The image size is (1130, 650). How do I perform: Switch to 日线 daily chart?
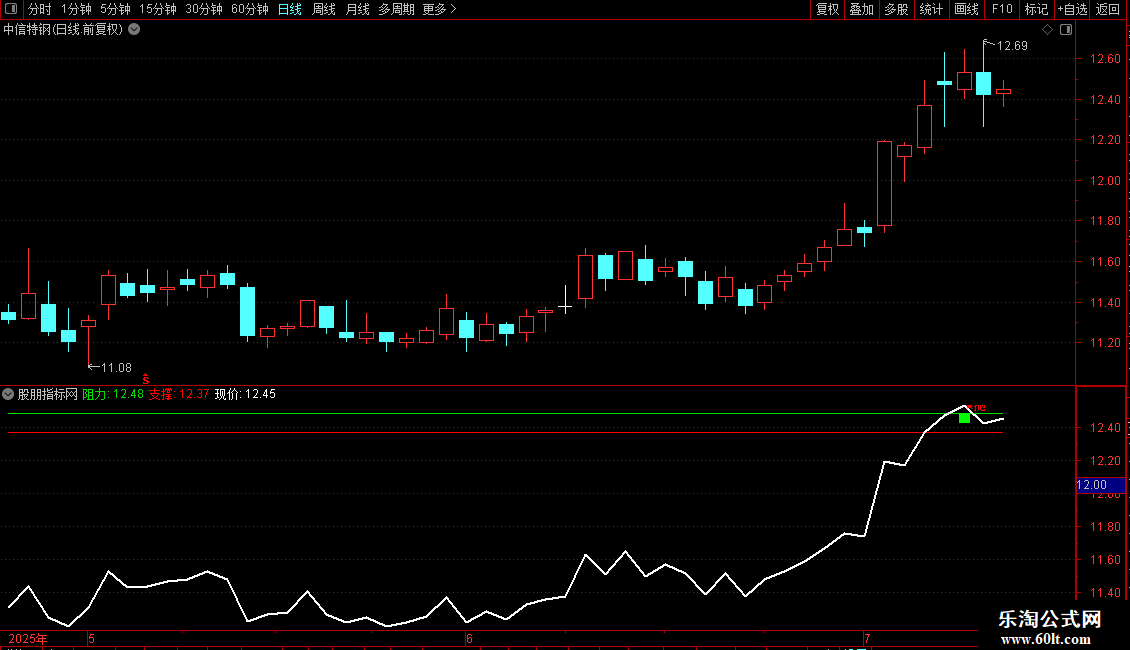tap(290, 9)
